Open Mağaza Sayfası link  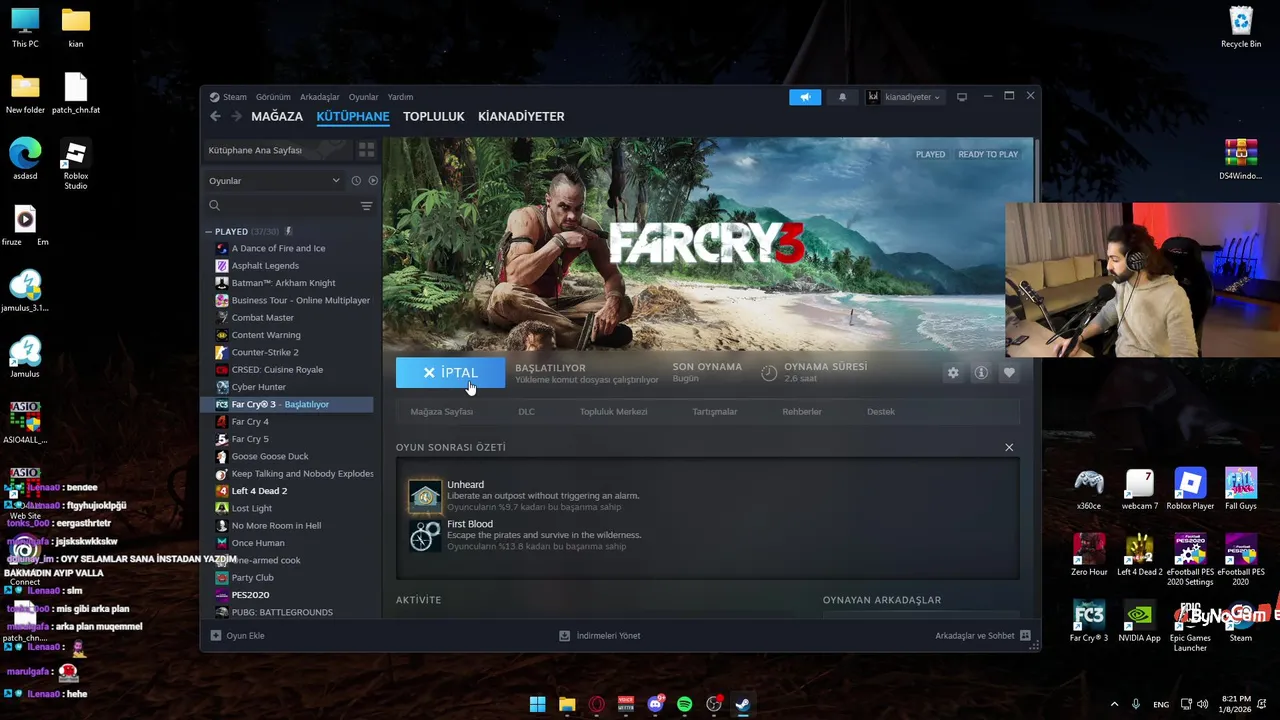[x=442, y=412]
